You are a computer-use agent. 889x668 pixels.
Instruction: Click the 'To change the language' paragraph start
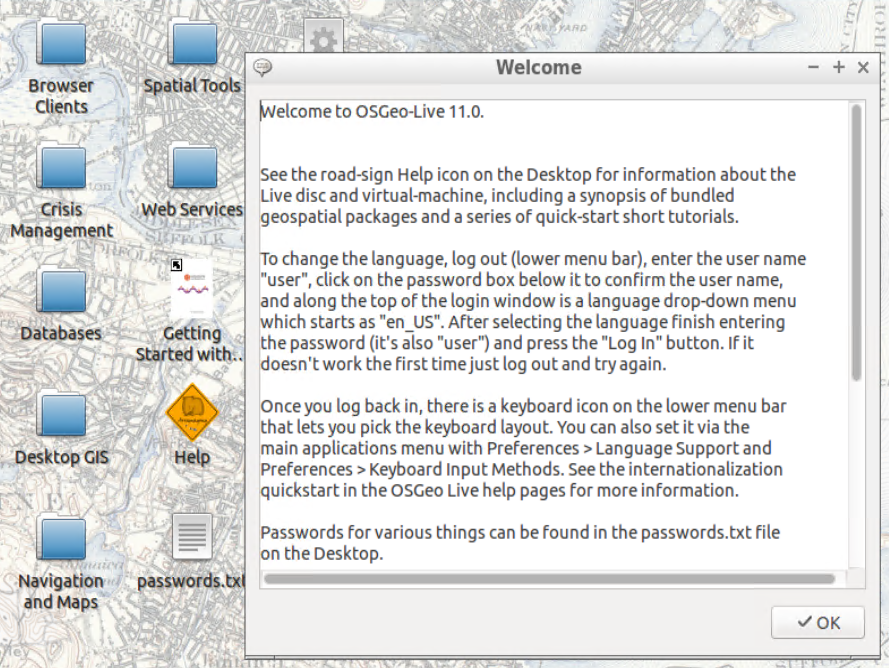[353, 259]
